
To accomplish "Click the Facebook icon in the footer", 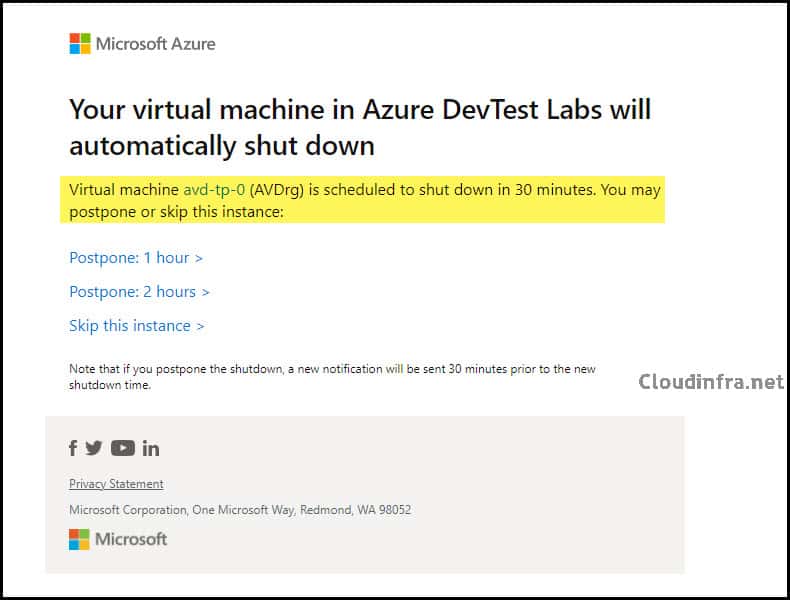I will coord(73,448).
